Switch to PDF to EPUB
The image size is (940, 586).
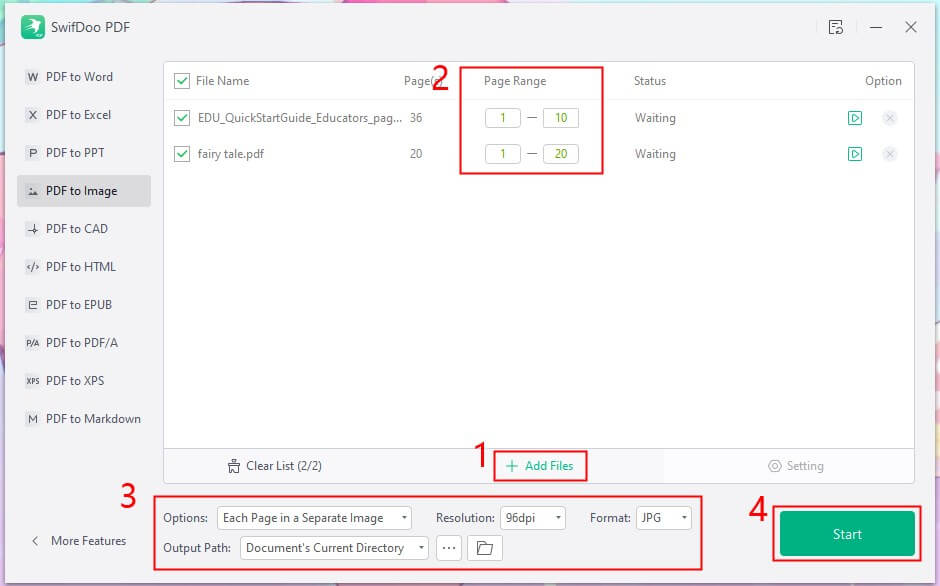[x=84, y=305]
